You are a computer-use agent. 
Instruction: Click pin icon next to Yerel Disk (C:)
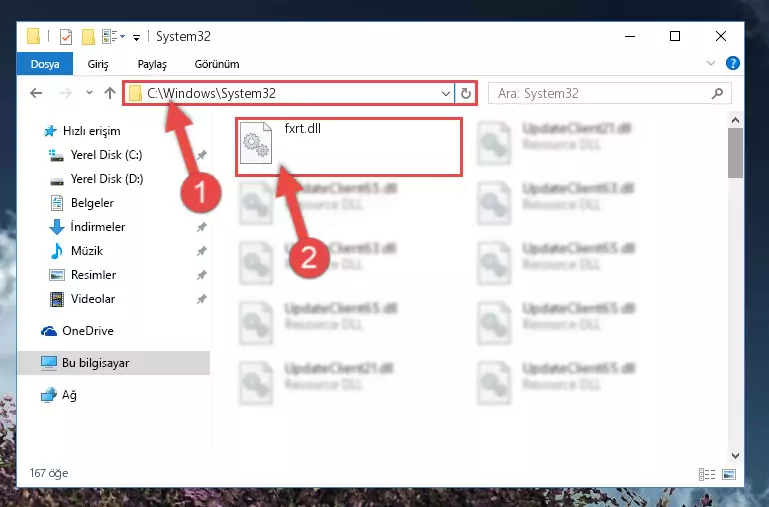tap(202, 155)
